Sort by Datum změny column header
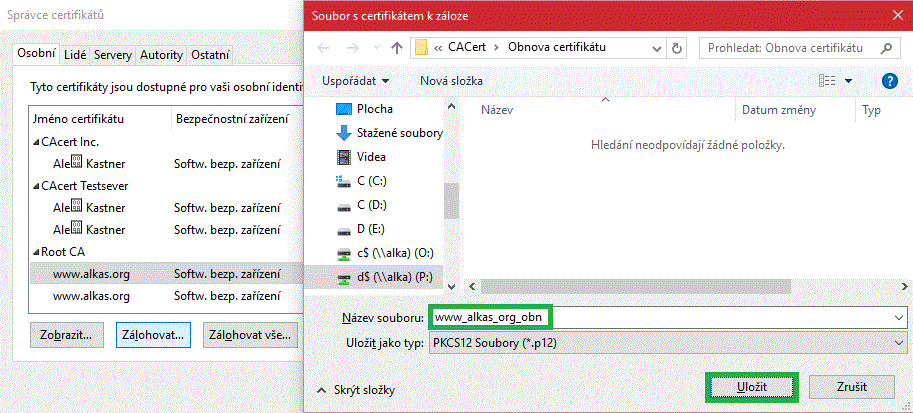The width and height of the screenshot is (913, 413). tap(778, 110)
